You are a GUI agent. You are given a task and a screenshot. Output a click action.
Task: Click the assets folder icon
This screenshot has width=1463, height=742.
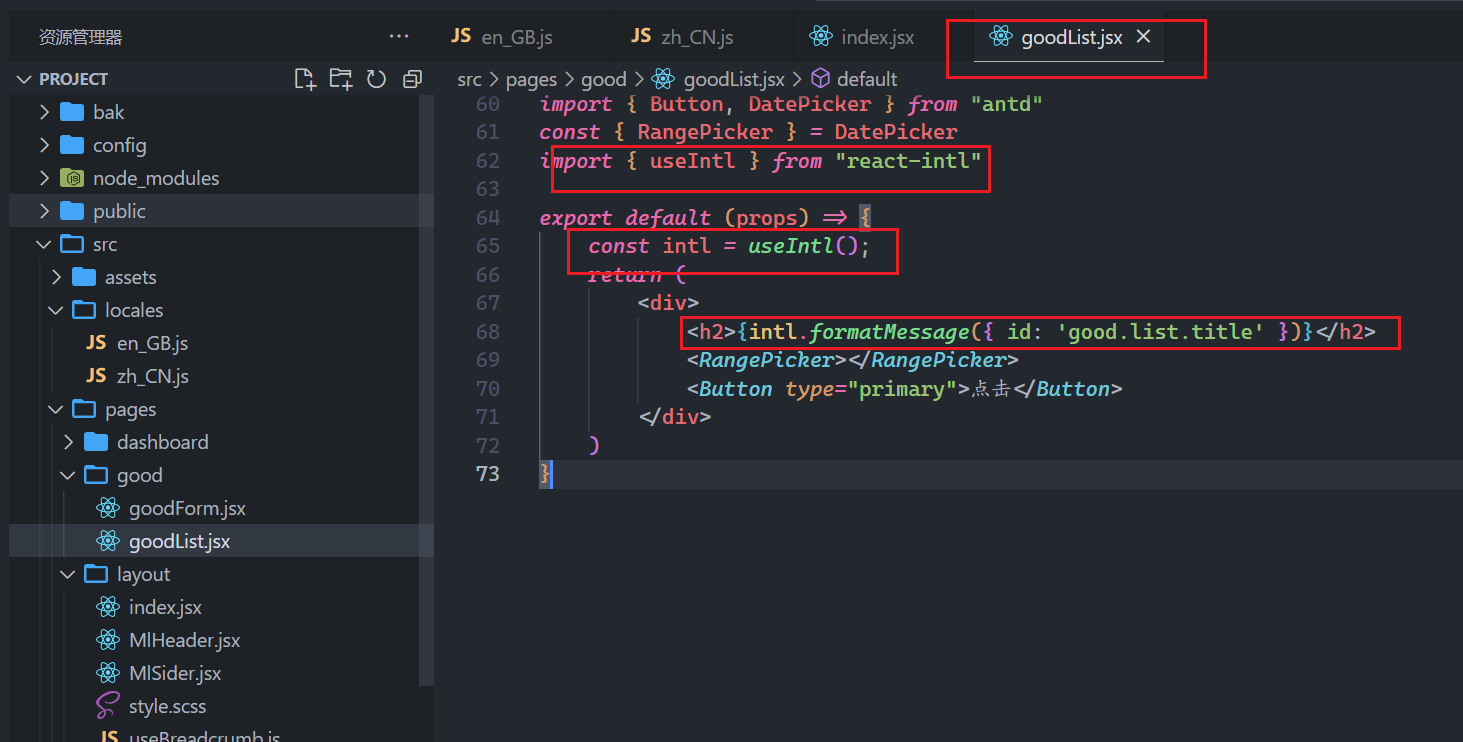84,277
